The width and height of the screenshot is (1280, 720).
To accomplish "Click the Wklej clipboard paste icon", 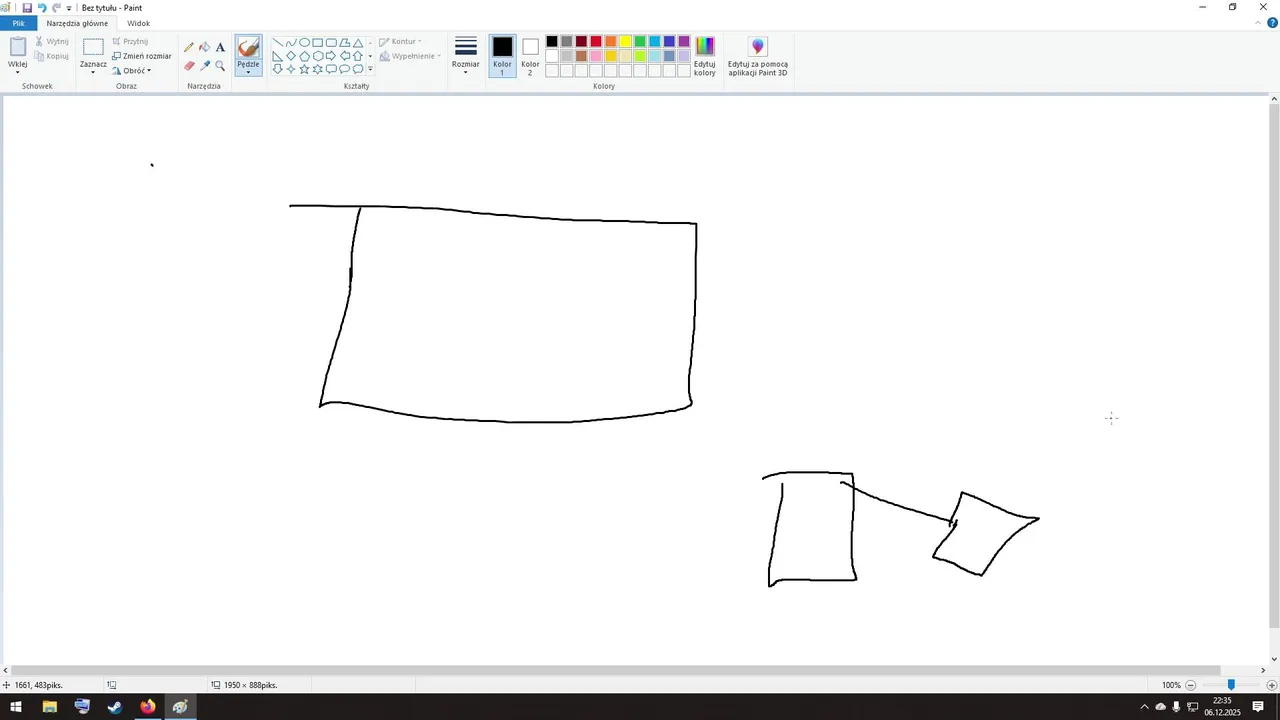I will [x=18, y=47].
